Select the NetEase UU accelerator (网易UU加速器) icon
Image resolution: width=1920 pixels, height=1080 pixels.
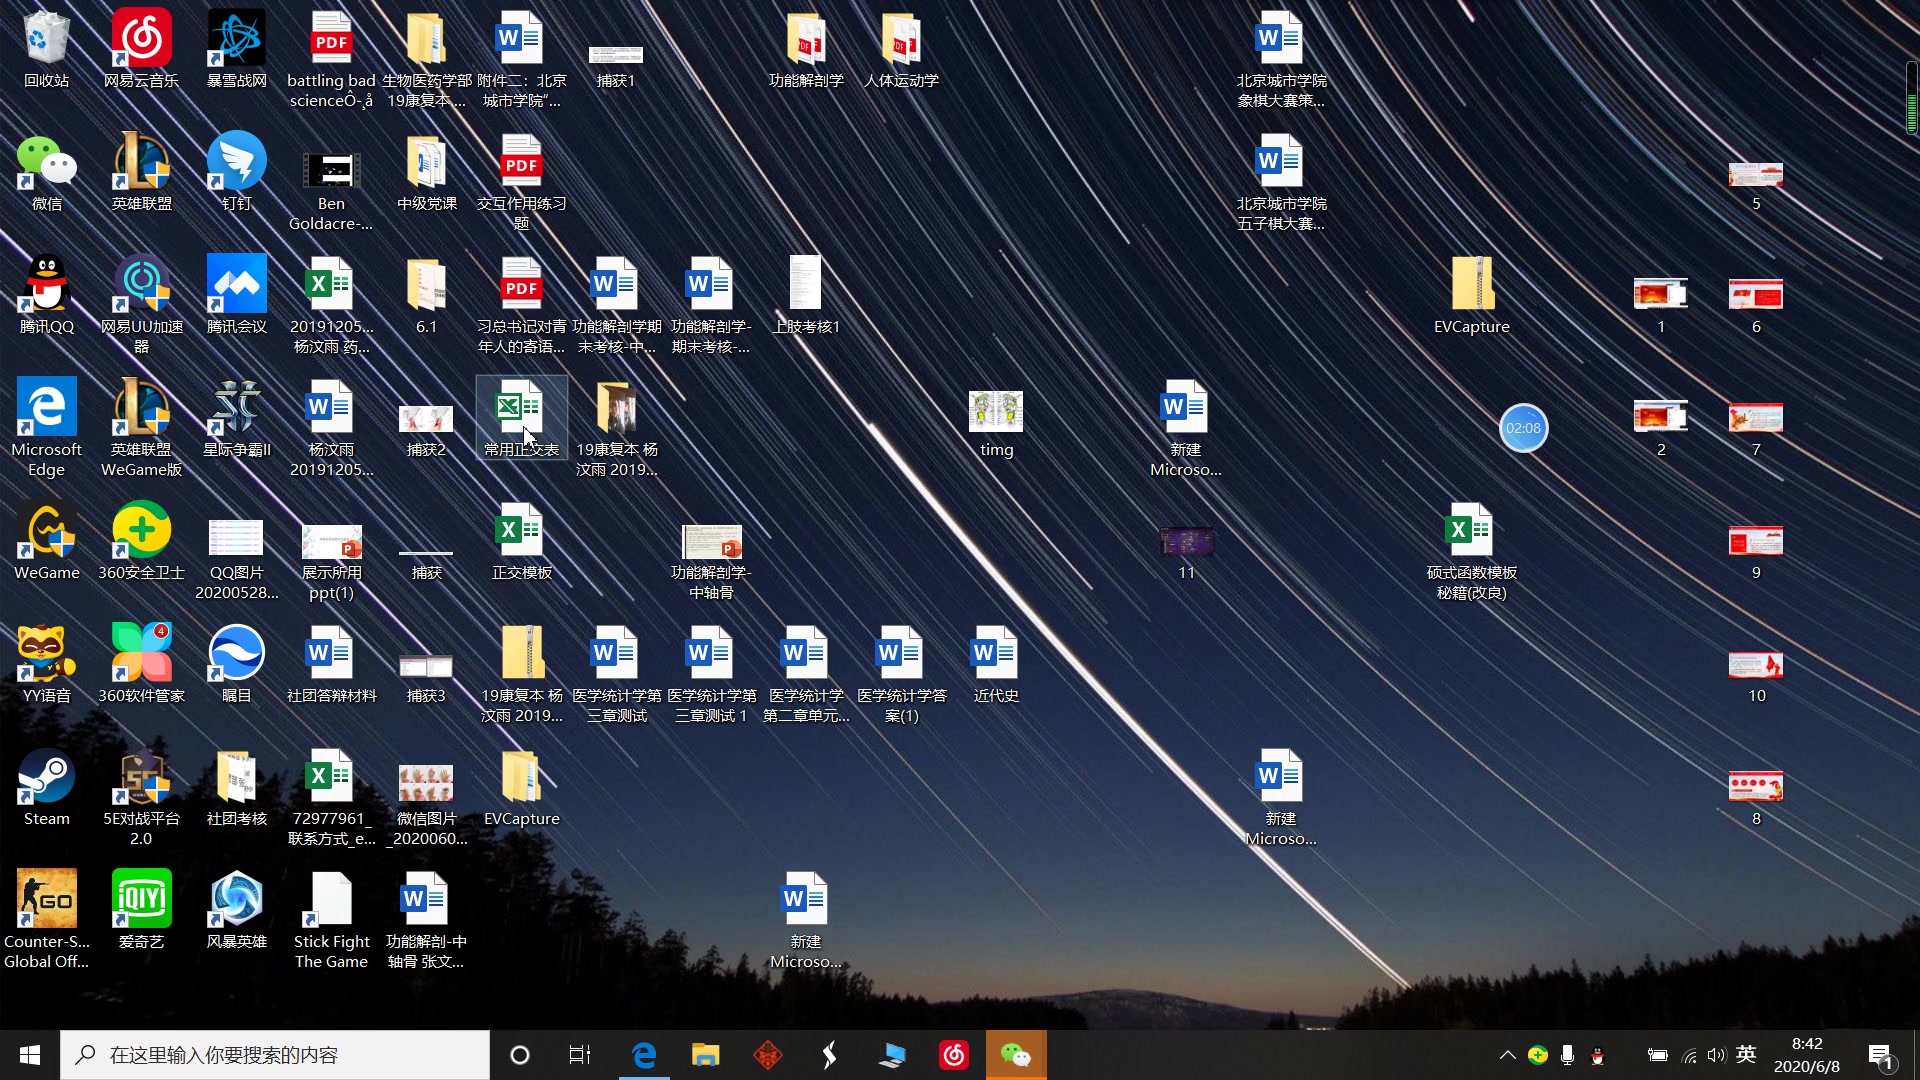(x=141, y=306)
